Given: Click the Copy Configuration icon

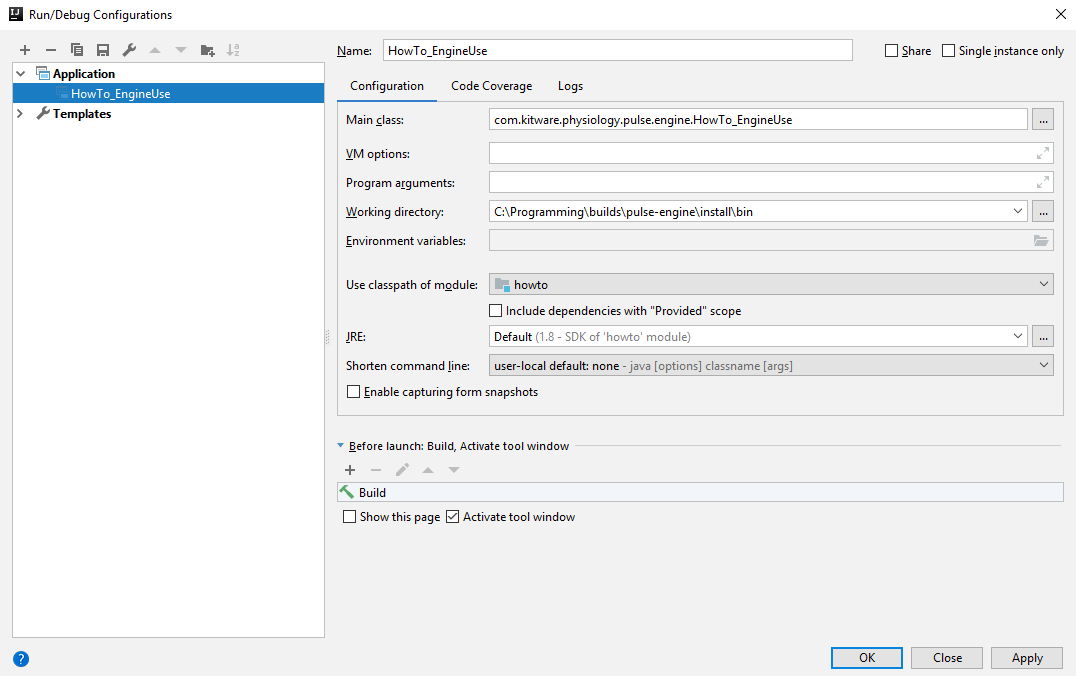Looking at the screenshot, I should (x=77, y=50).
